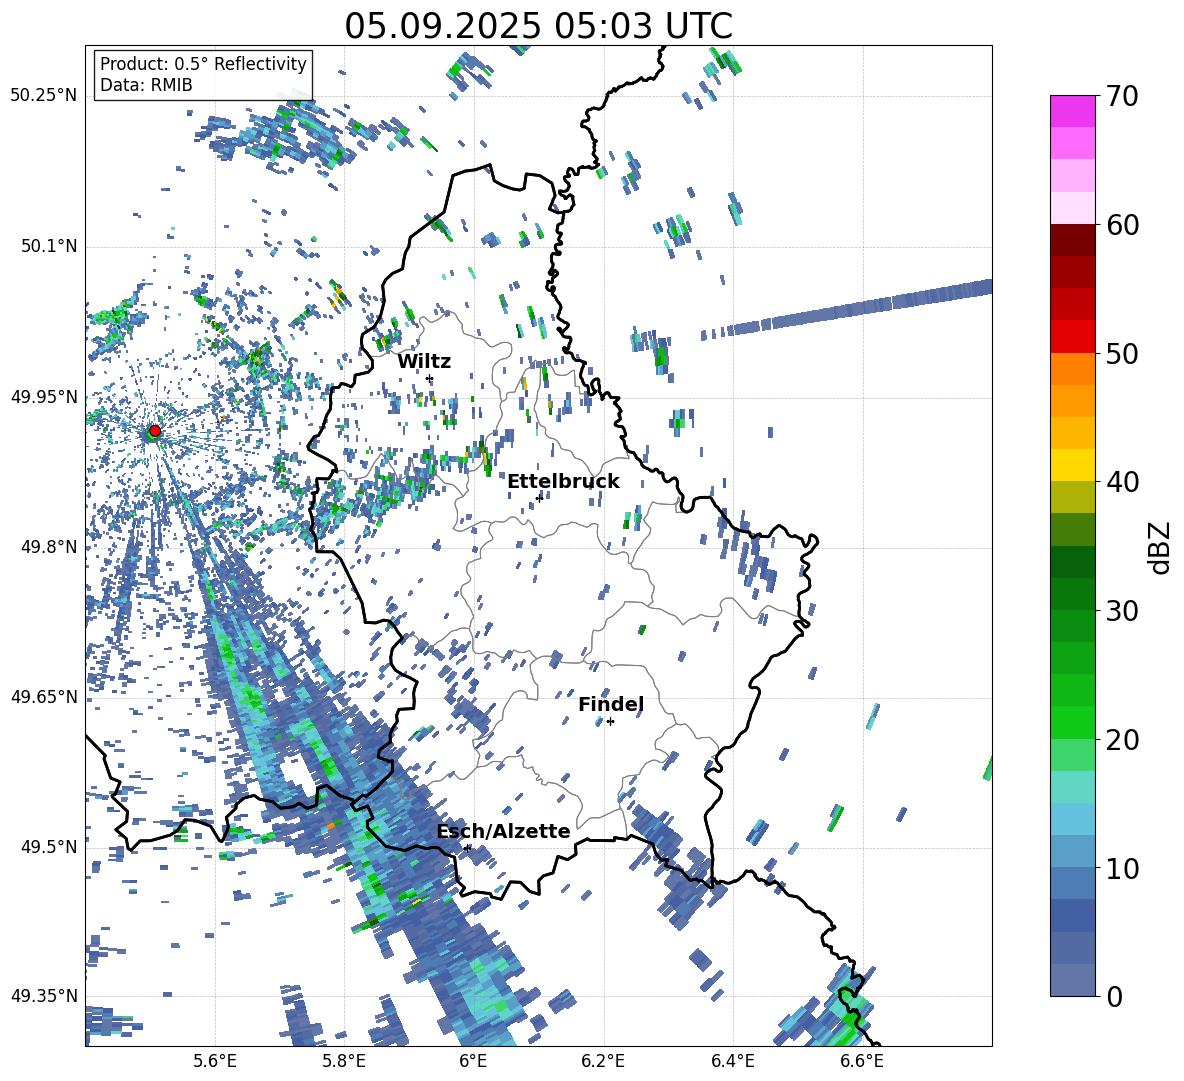The height and width of the screenshot is (1081, 1184).
Task: Click the 49.5°N latitude label
Action: [x=48, y=846]
